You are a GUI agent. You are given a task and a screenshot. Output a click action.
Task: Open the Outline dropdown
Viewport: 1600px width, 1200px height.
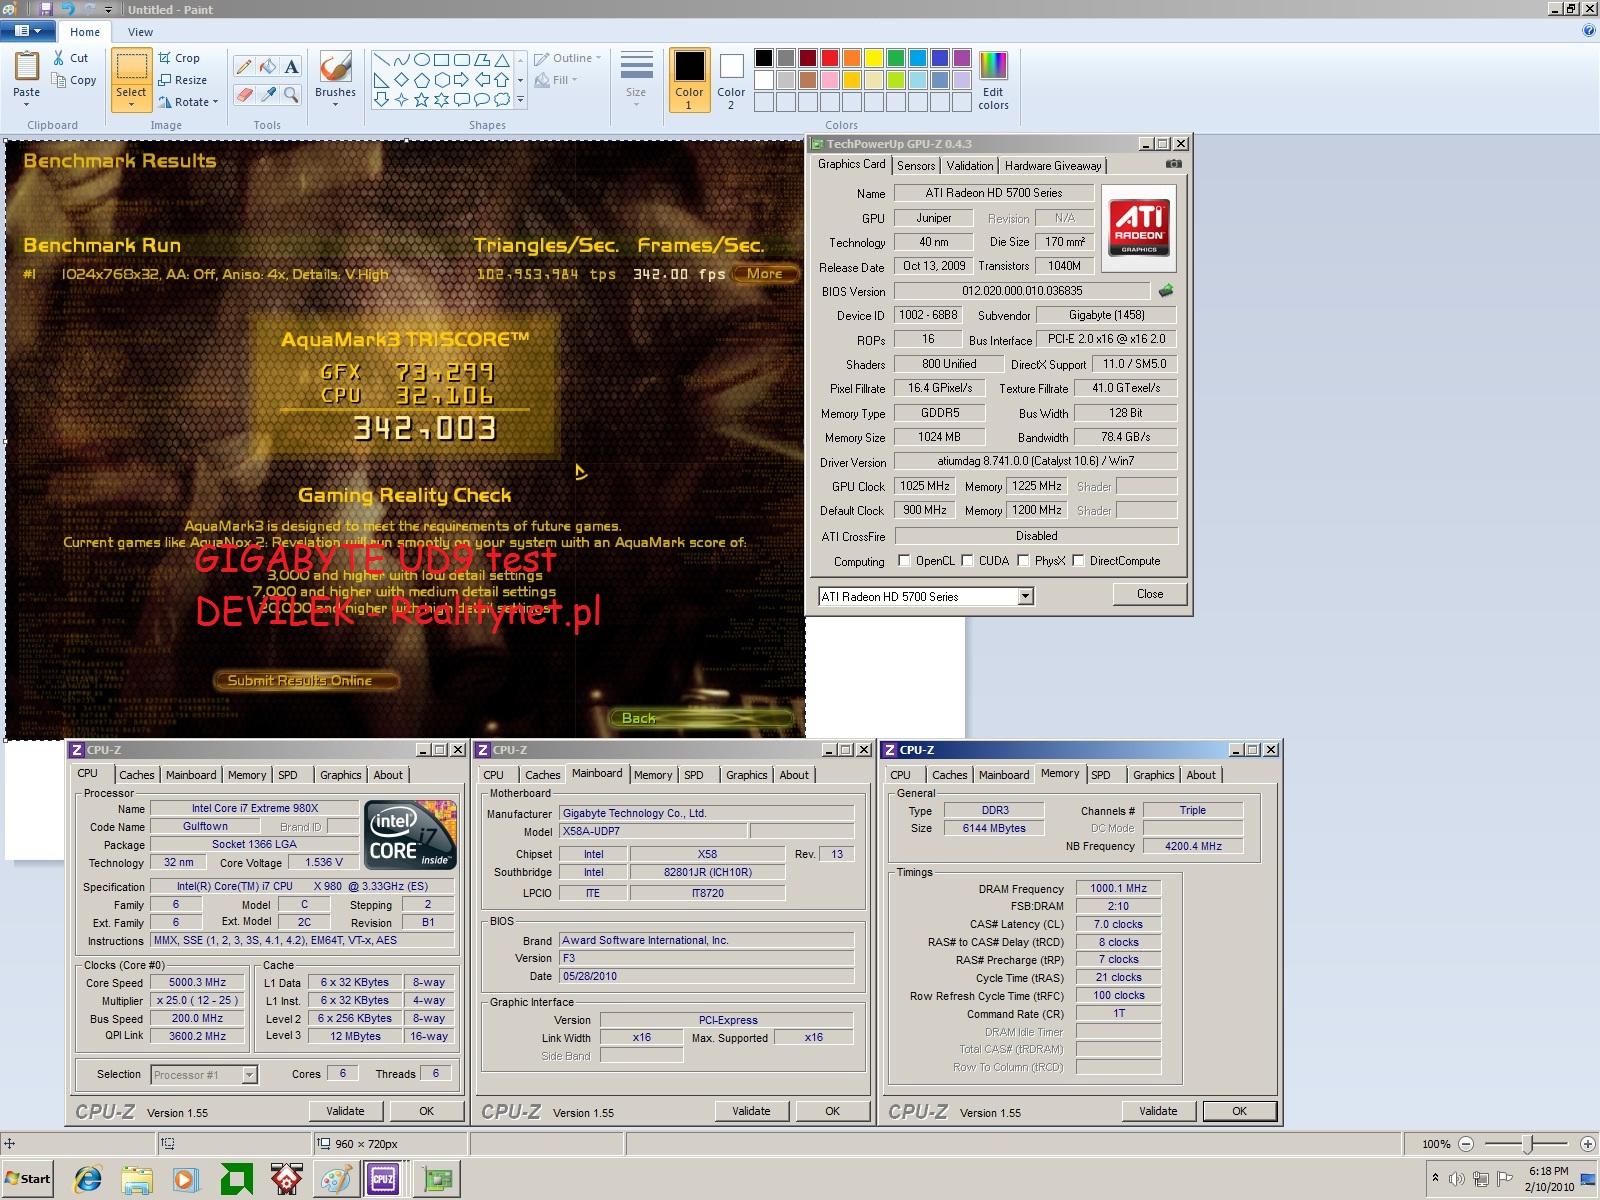click(x=568, y=58)
